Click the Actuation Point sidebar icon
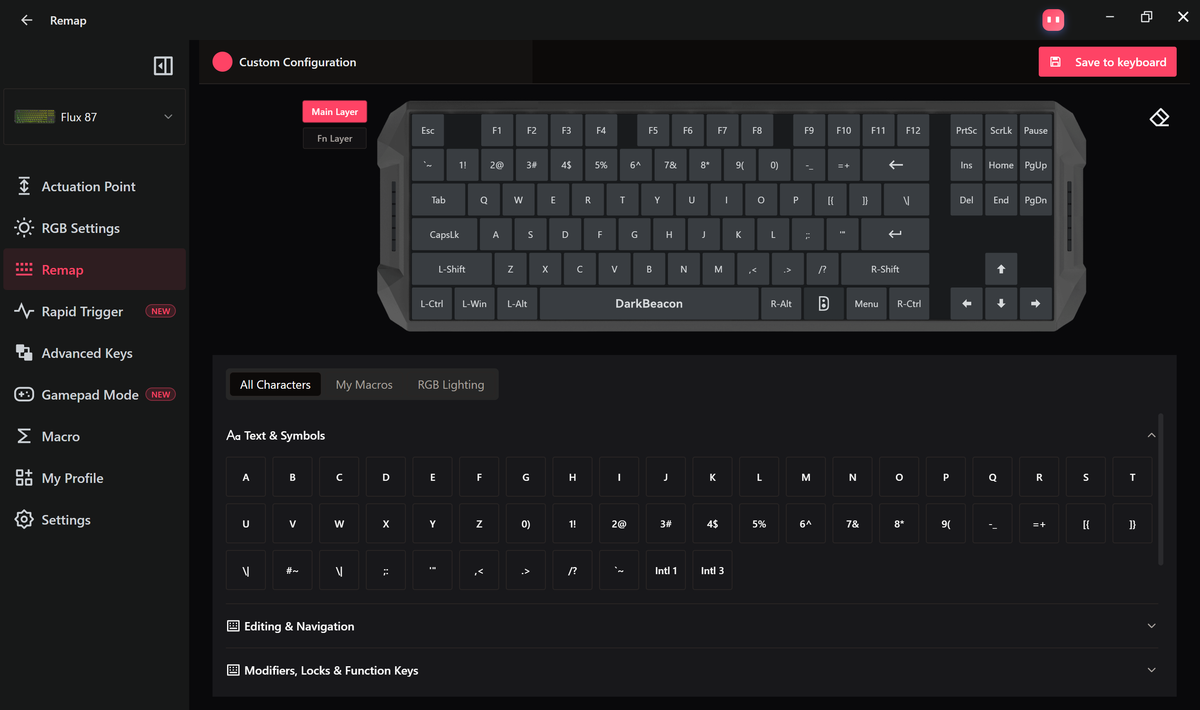The image size is (1200, 710). pyautogui.click(x=24, y=186)
